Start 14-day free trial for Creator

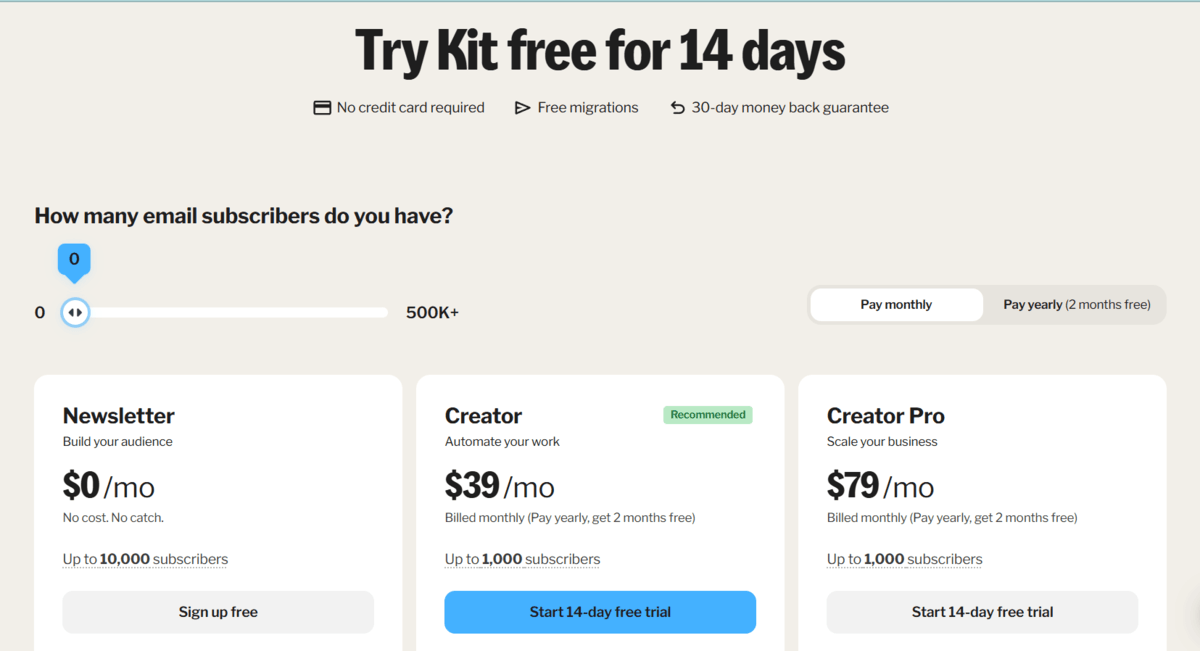pyautogui.click(x=600, y=611)
